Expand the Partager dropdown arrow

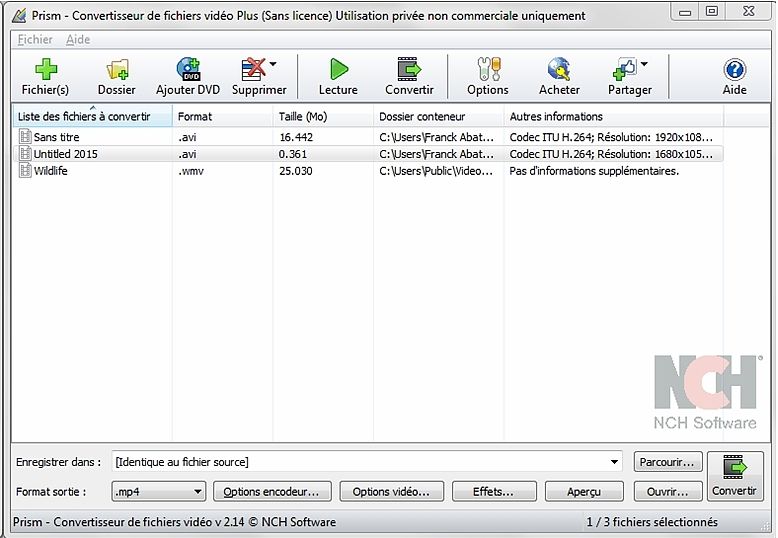pyautogui.click(x=644, y=65)
